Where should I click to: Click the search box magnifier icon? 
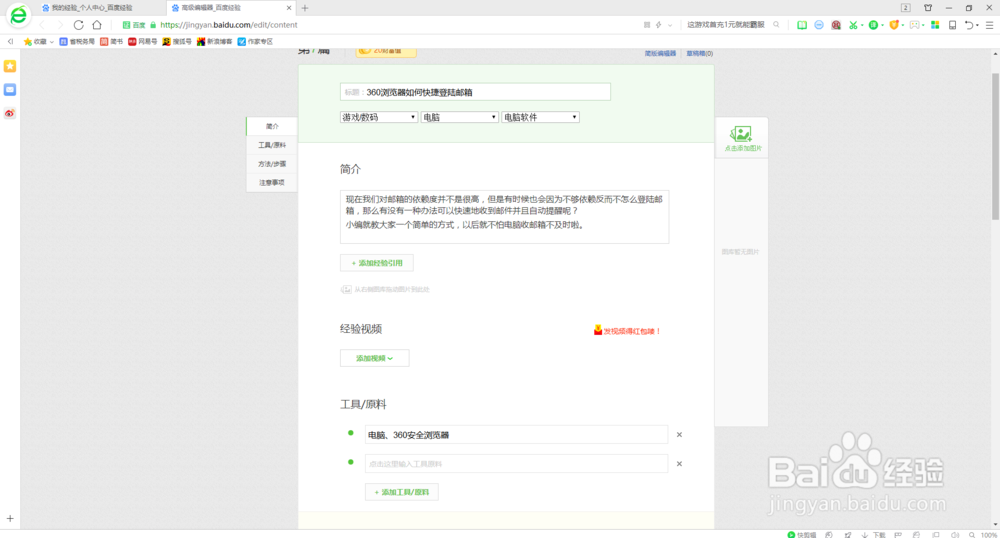[776, 25]
